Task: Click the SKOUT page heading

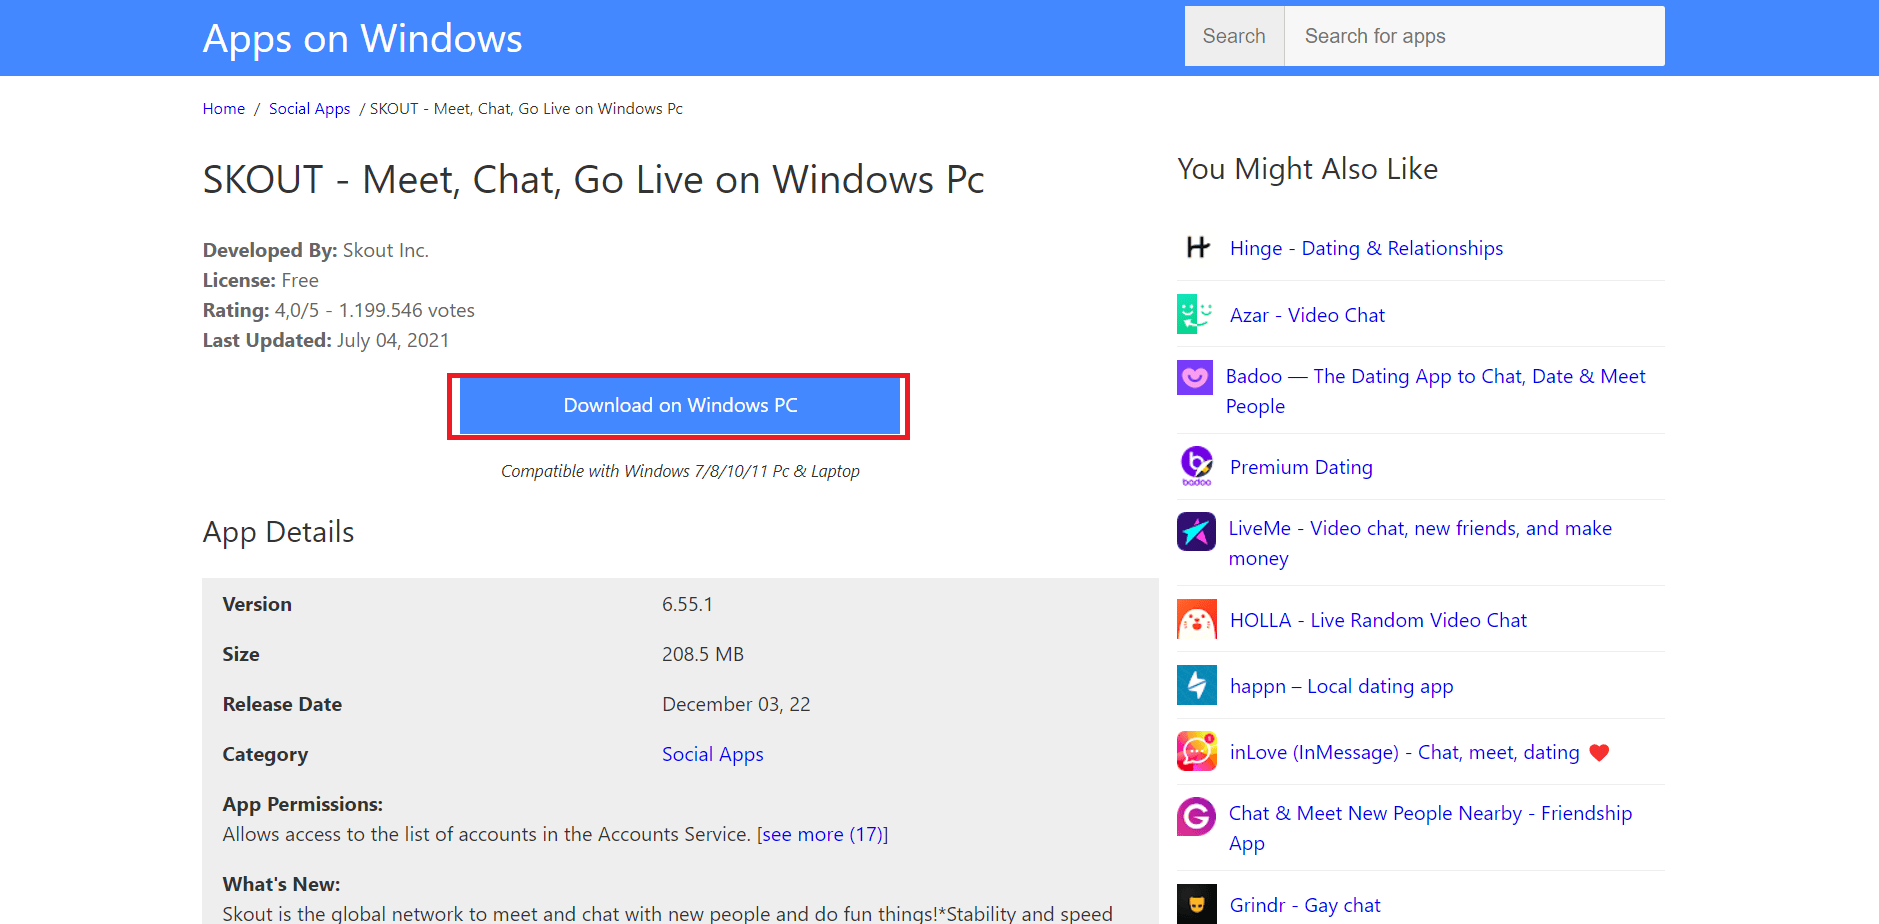Action: tap(594, 180)
